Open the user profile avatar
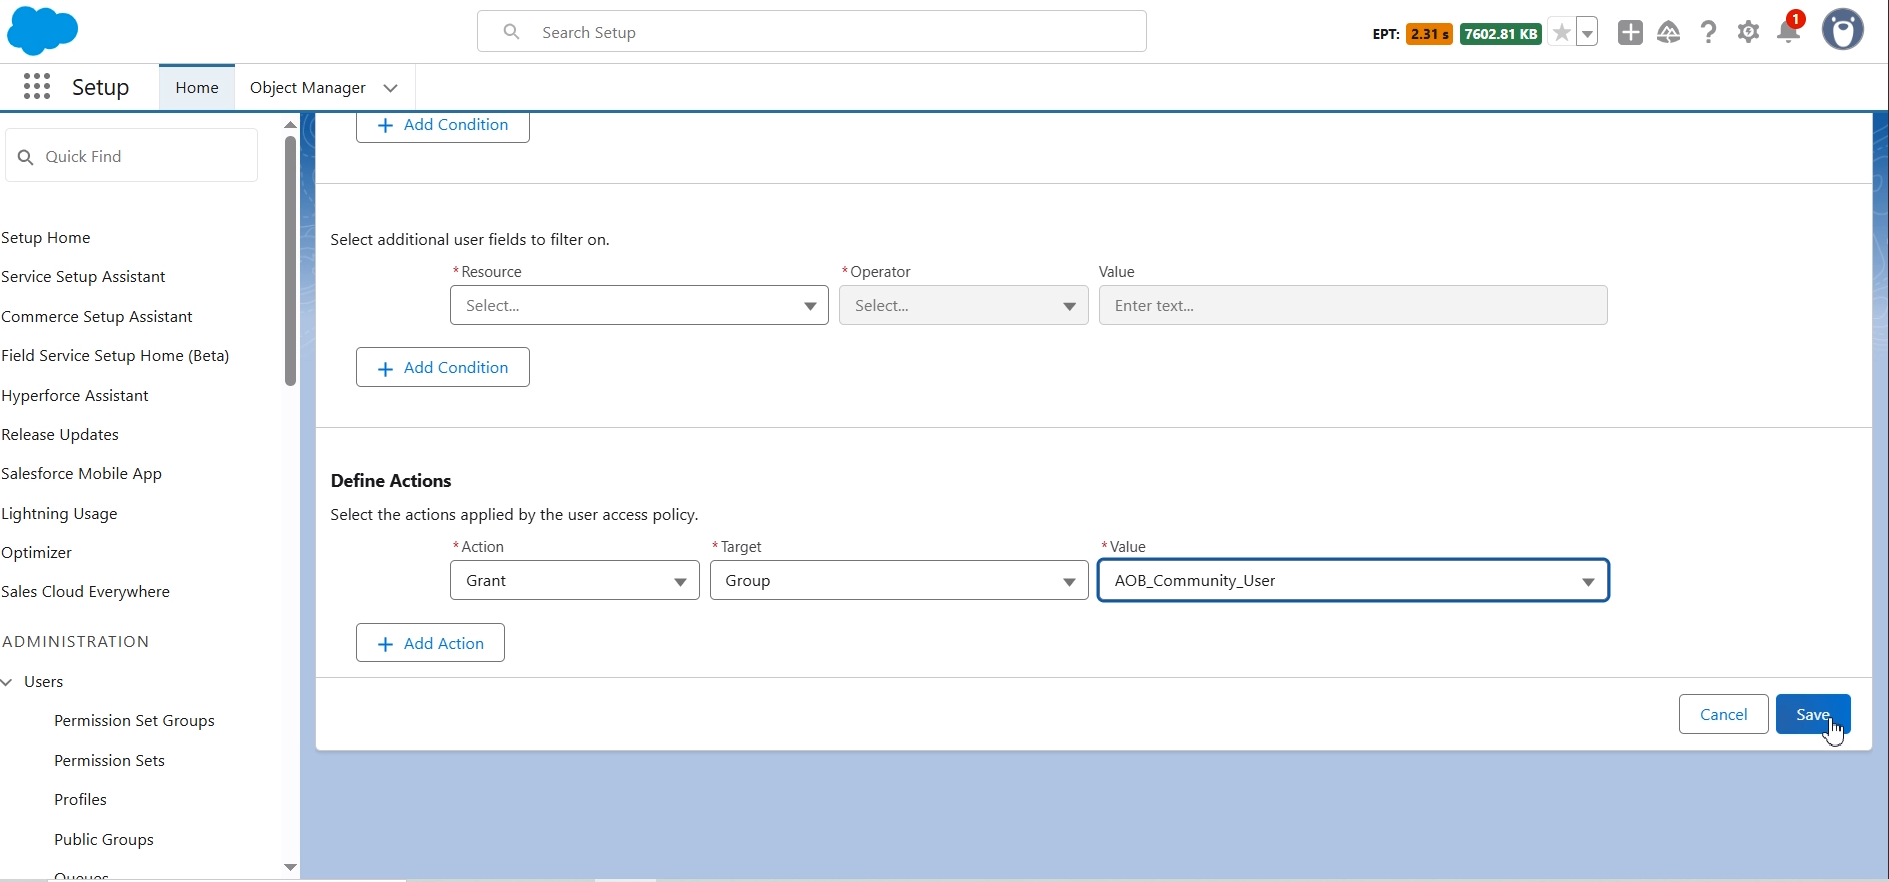This screenshot has width=1889, height=882. 1843,30
